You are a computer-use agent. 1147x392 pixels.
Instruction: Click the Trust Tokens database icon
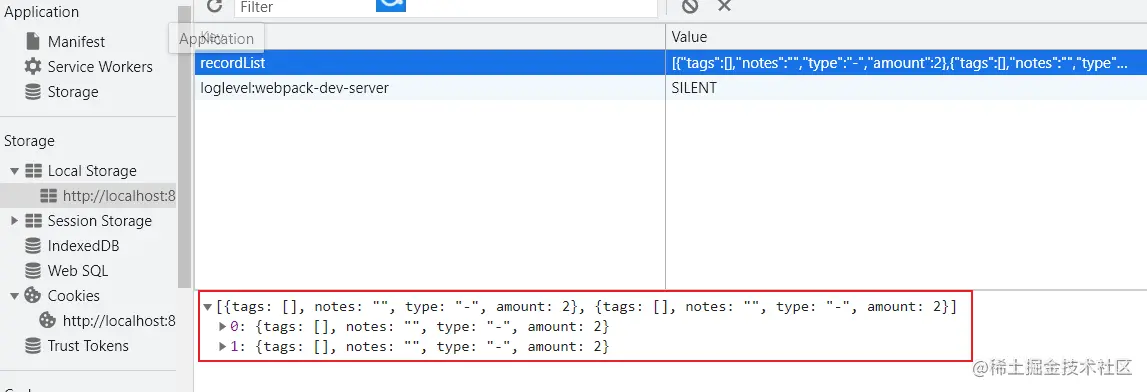(33, 345)
